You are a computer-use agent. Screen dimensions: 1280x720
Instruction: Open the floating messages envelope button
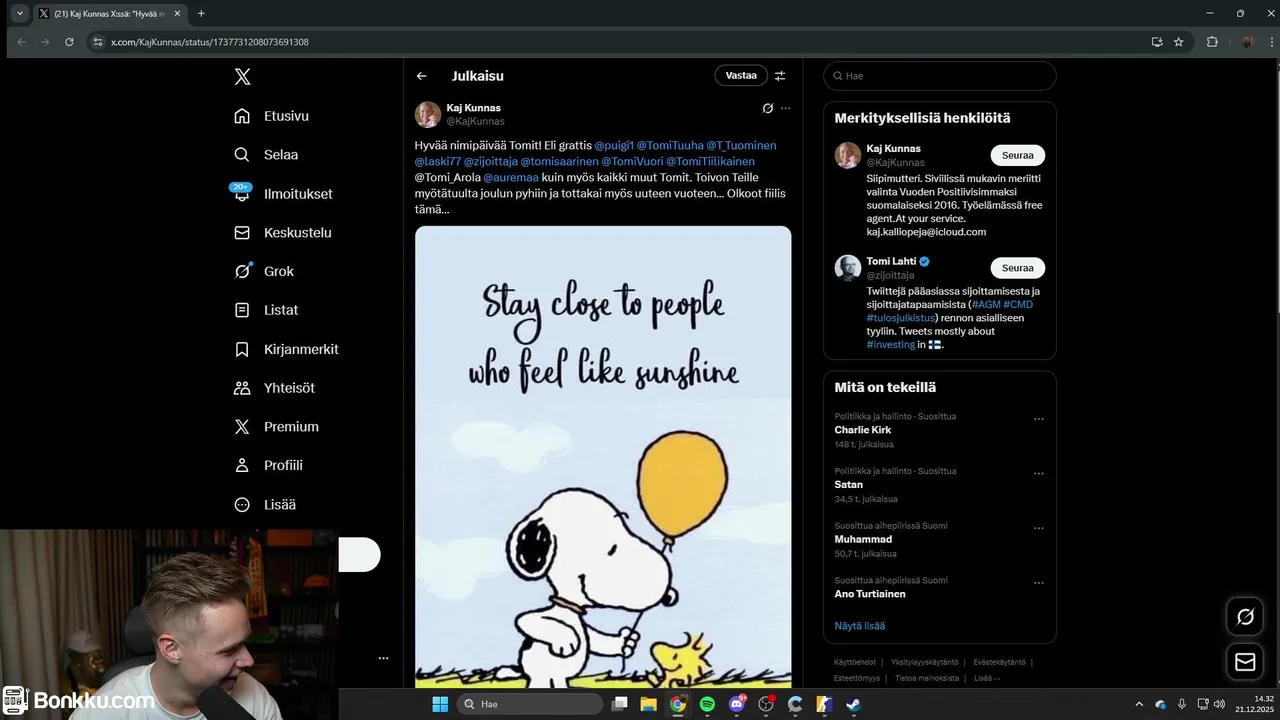1245,662
